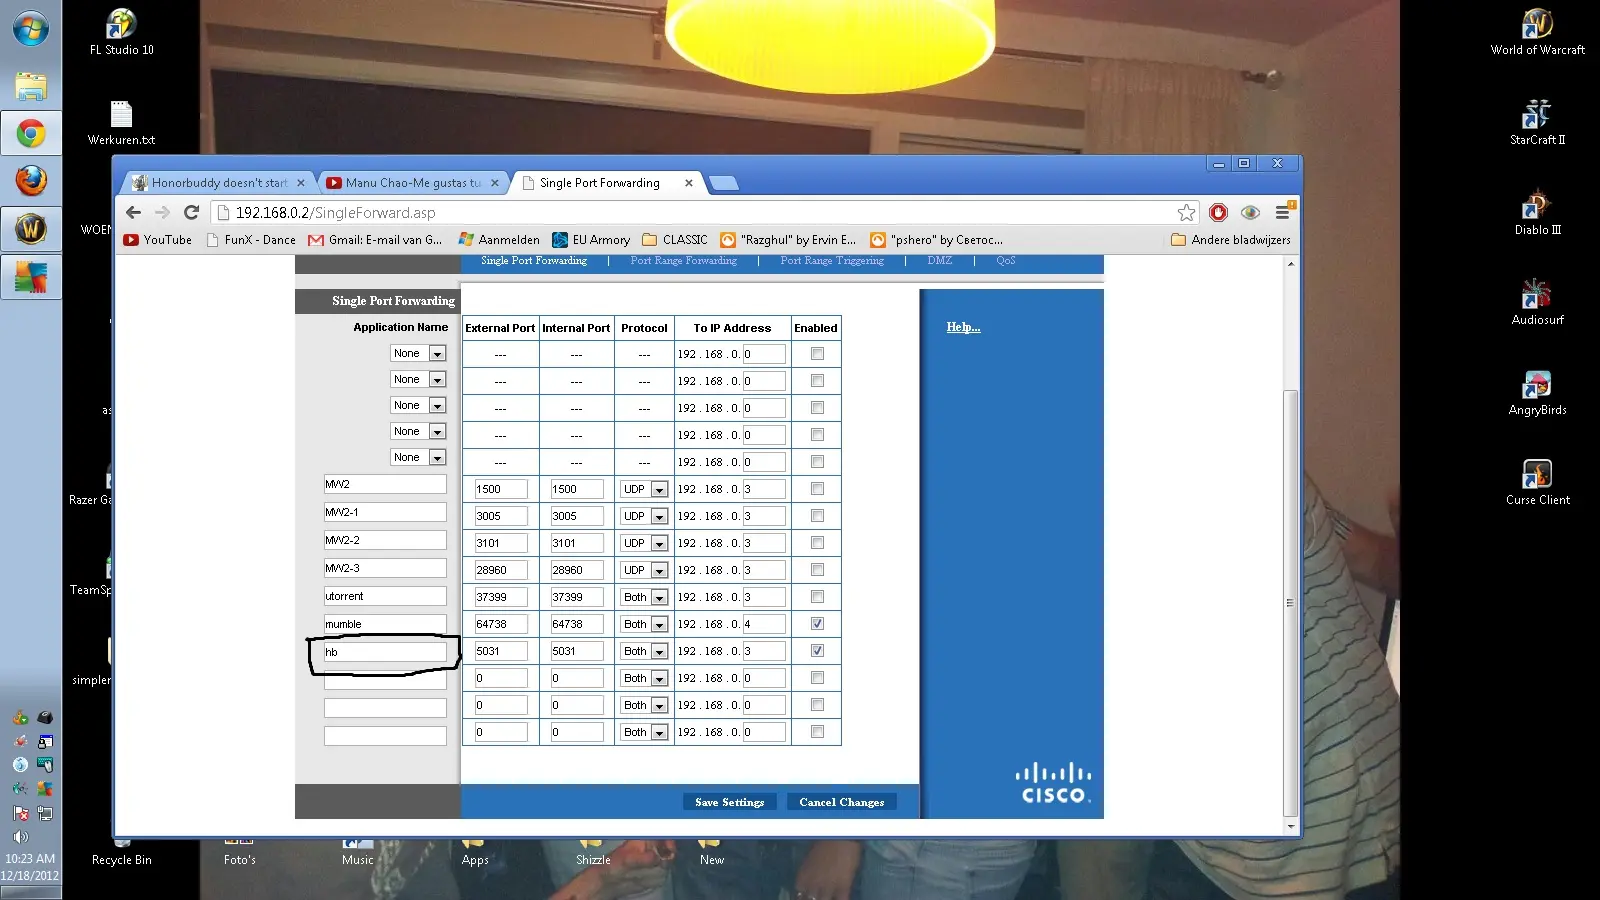The width and height of the screenshot is (1600, 900).
Task: Click the red Adblock extension icon
Action: tap(1218, 212)
